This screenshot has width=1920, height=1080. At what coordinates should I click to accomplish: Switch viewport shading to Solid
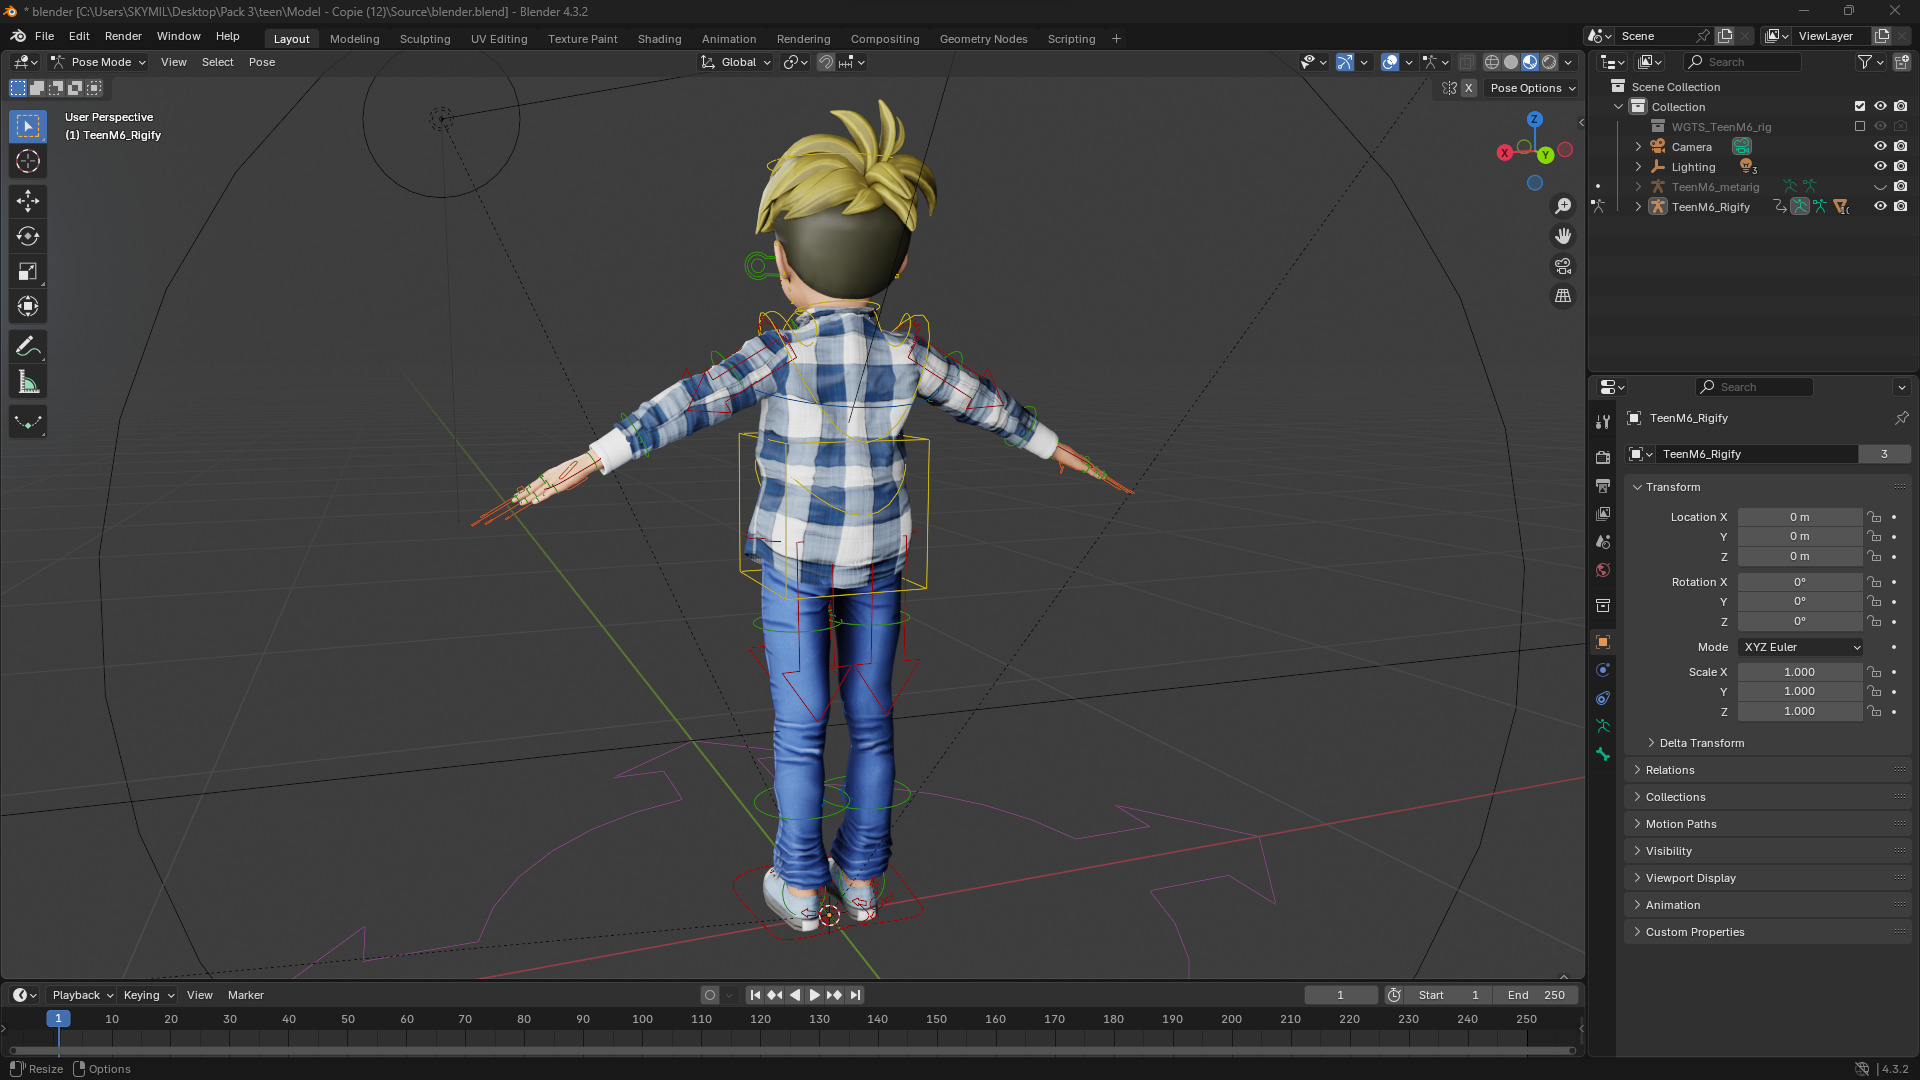pos(1510,62)
